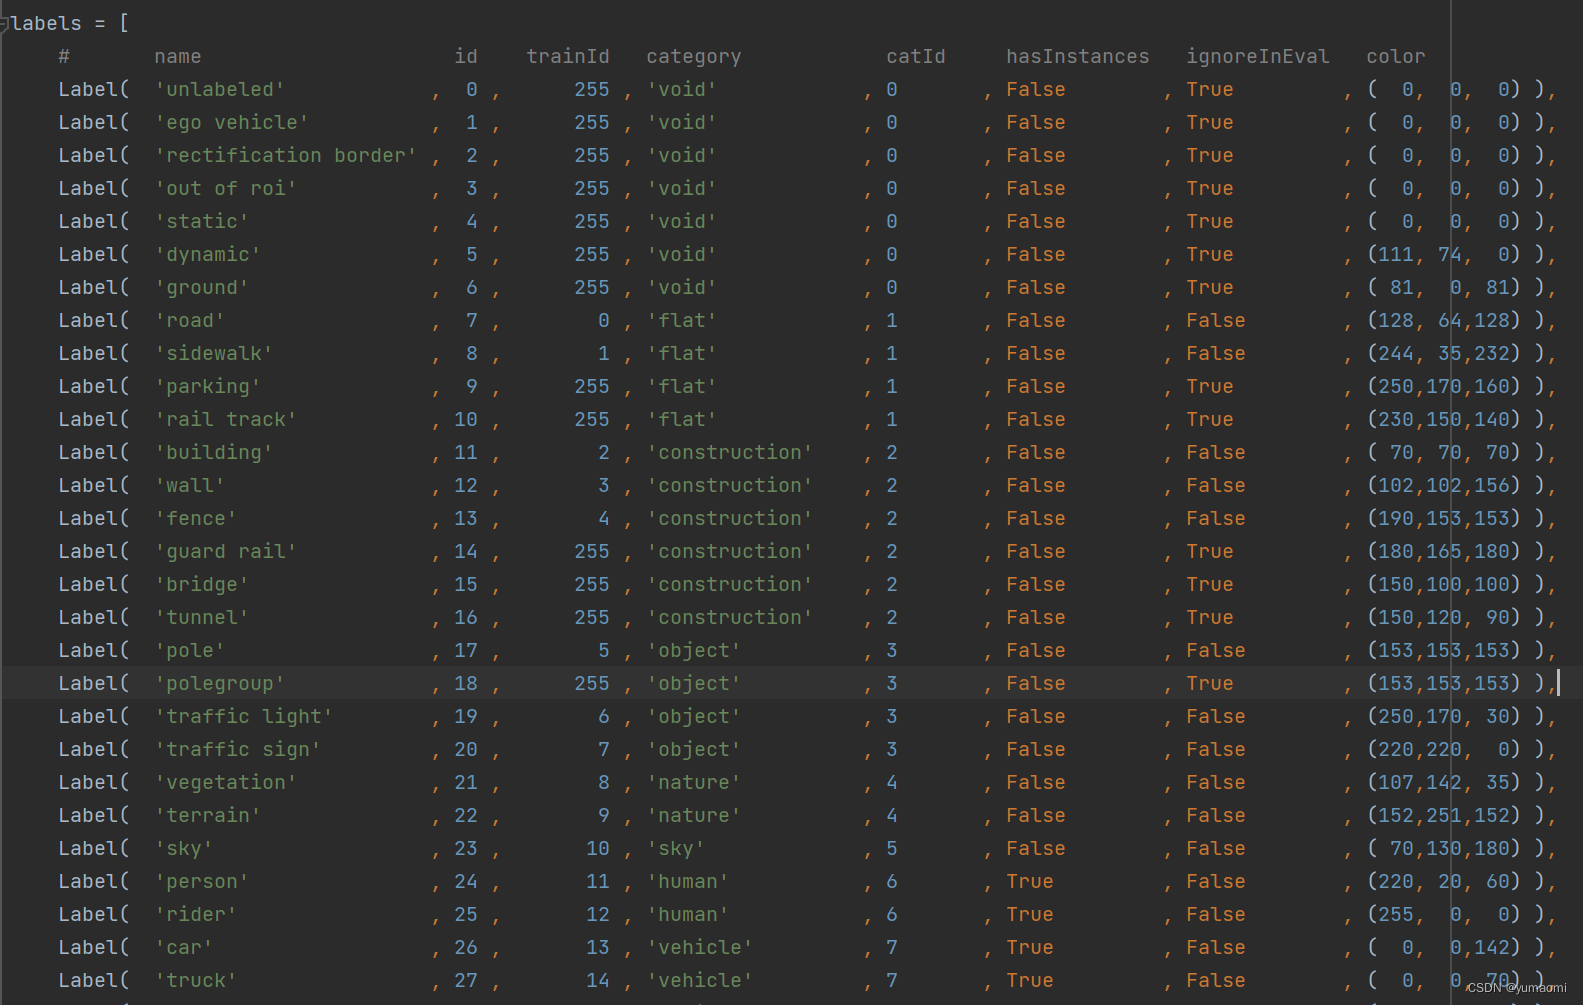
Task: Click the 'catId' column header comment
Action: 916,57
